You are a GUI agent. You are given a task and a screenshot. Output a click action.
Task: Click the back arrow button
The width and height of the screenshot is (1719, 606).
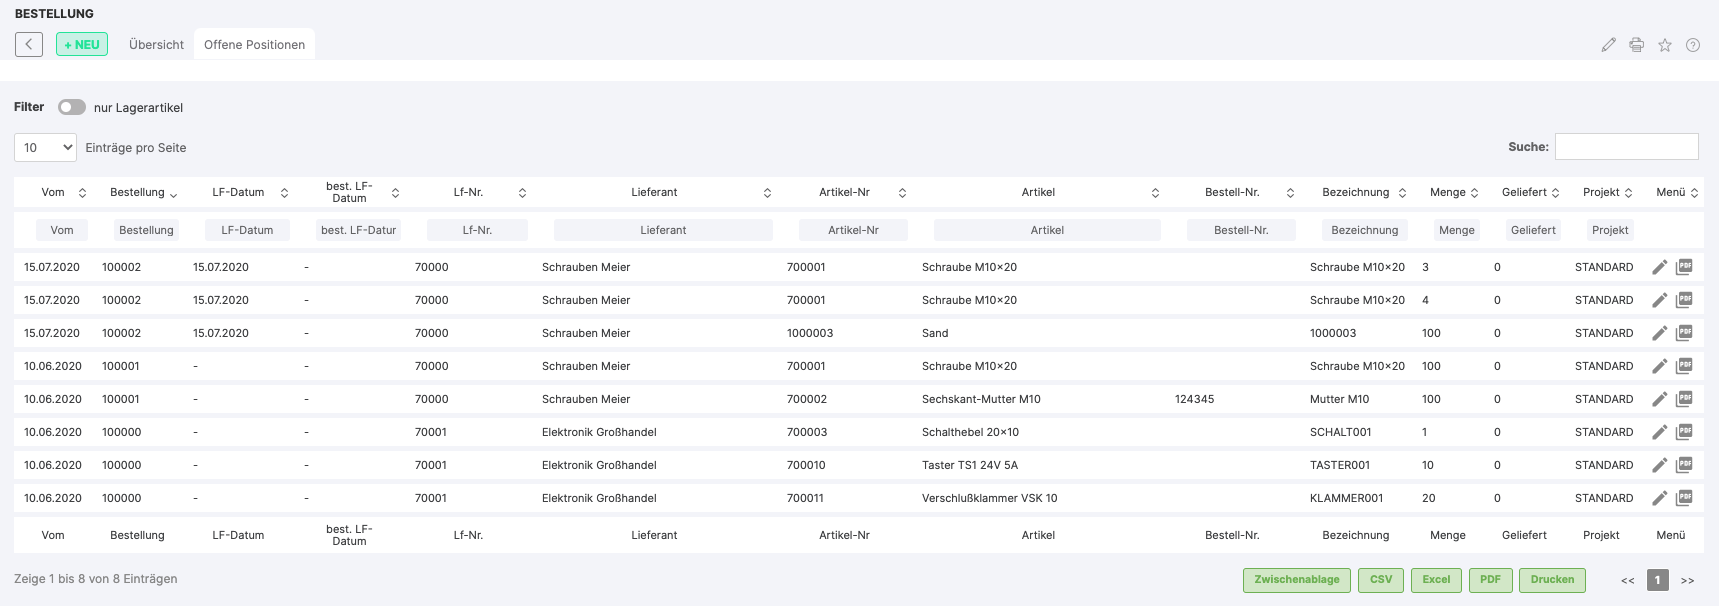29,44
